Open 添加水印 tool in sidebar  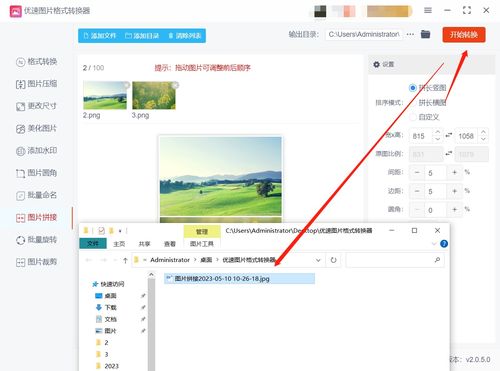pyautogui.click(x=37, y=151)
